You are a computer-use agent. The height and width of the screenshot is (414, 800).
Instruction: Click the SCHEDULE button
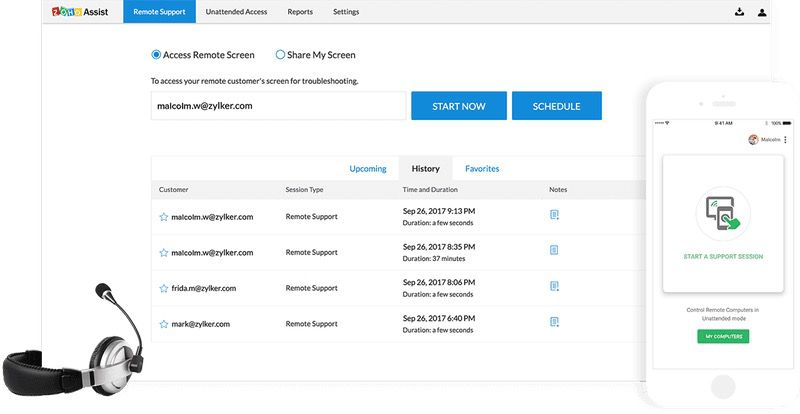pos(556,106)
